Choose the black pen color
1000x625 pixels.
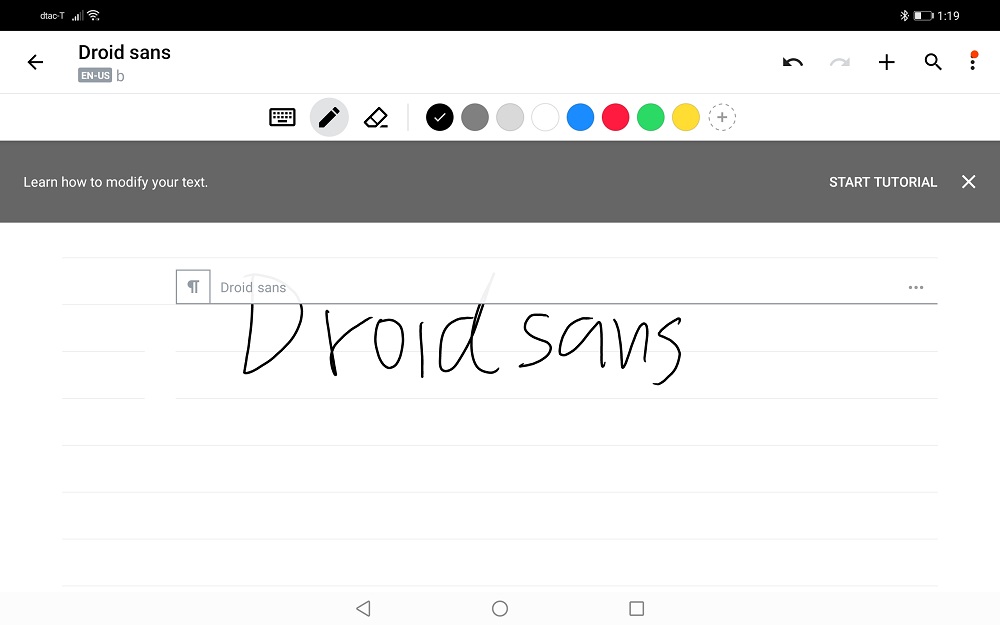pyautogui.click(x=439, y=117)
